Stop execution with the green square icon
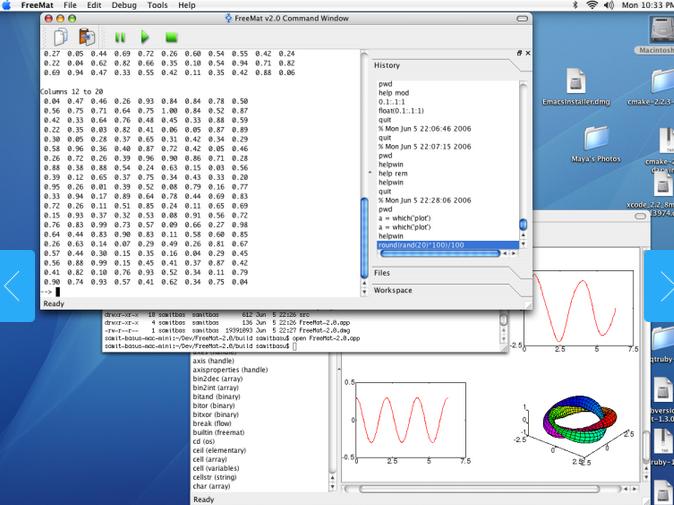 pyautogui.click(x=172, y=37)
